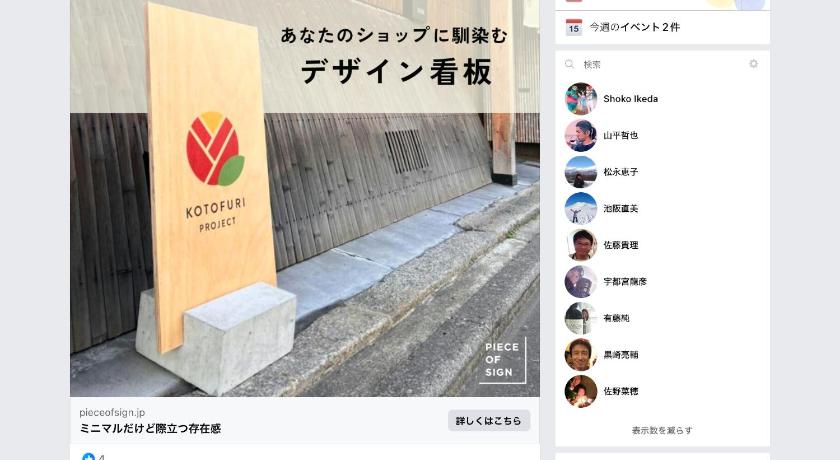The height and width of the screenshot is (460, 840).
Task: Open Shoko Ikeda's profile picture
Action: [581, 99]
